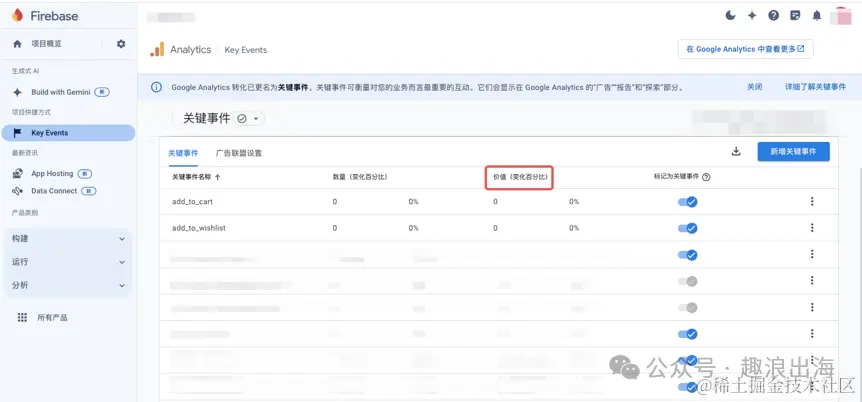Switch to 关键事件 tab
The image size is (862, 402).
coord(183,153)
